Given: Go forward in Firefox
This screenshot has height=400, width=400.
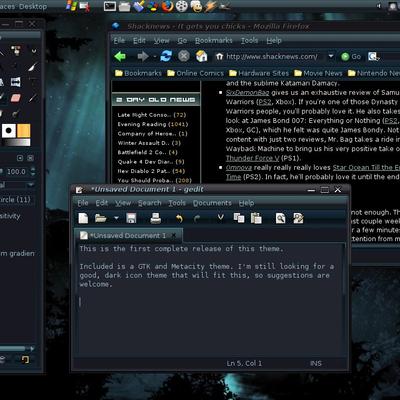Looking at the screenshot, I should pyautogui.click(x=143, y=56).
